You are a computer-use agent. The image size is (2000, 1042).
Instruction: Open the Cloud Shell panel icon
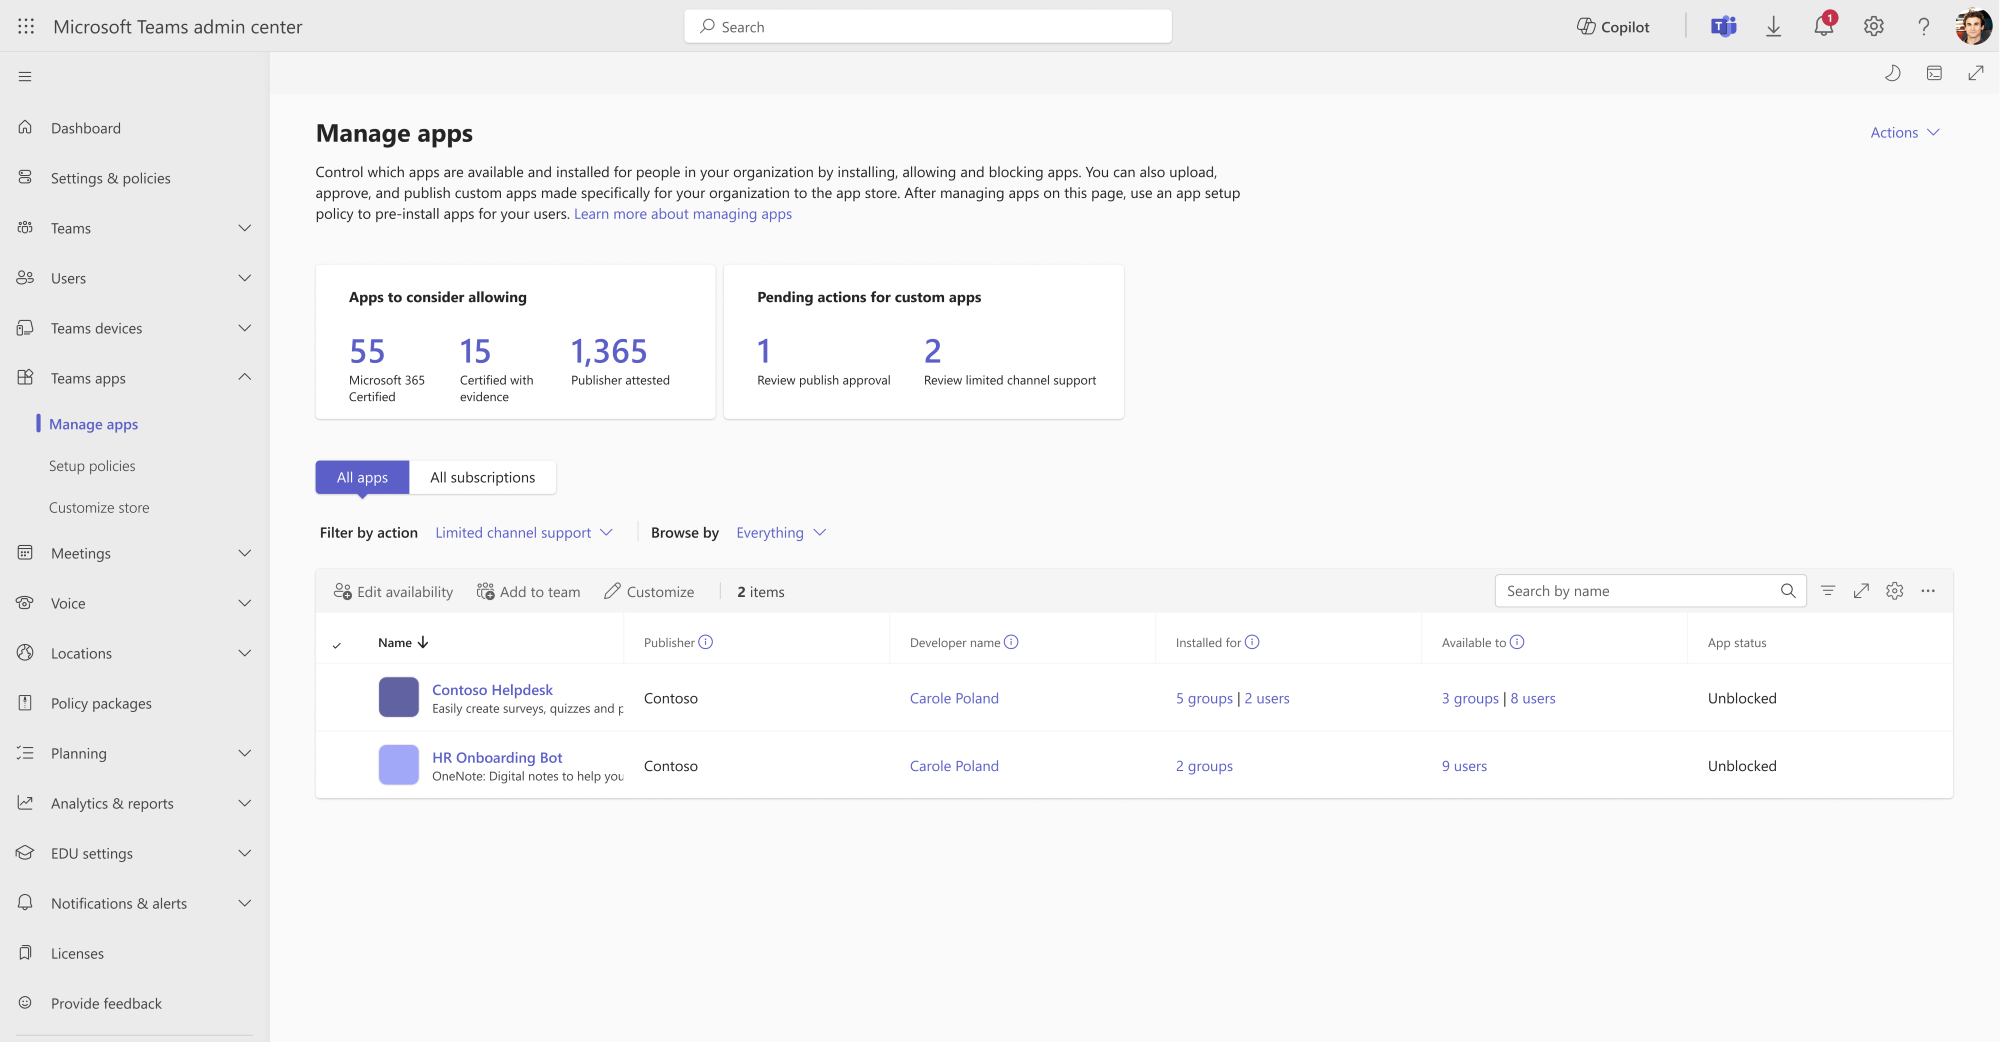[x=1934, y=73]
